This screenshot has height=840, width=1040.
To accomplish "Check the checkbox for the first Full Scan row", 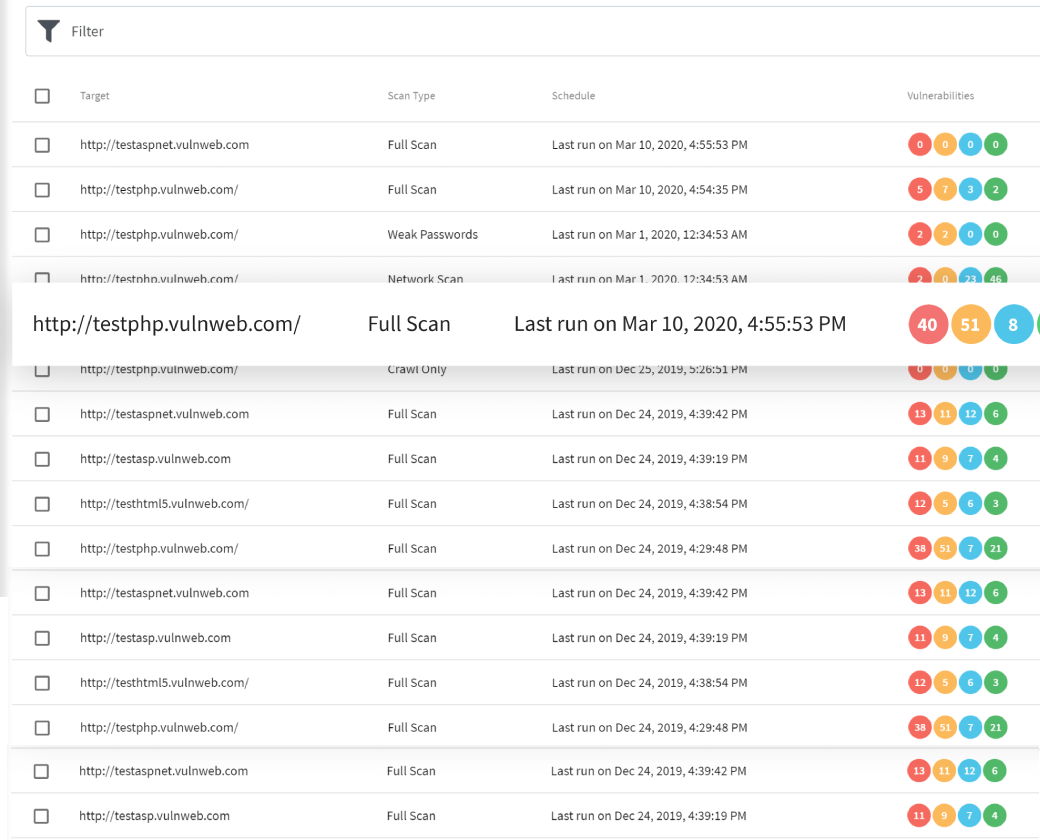I will [x=42, y=144].
